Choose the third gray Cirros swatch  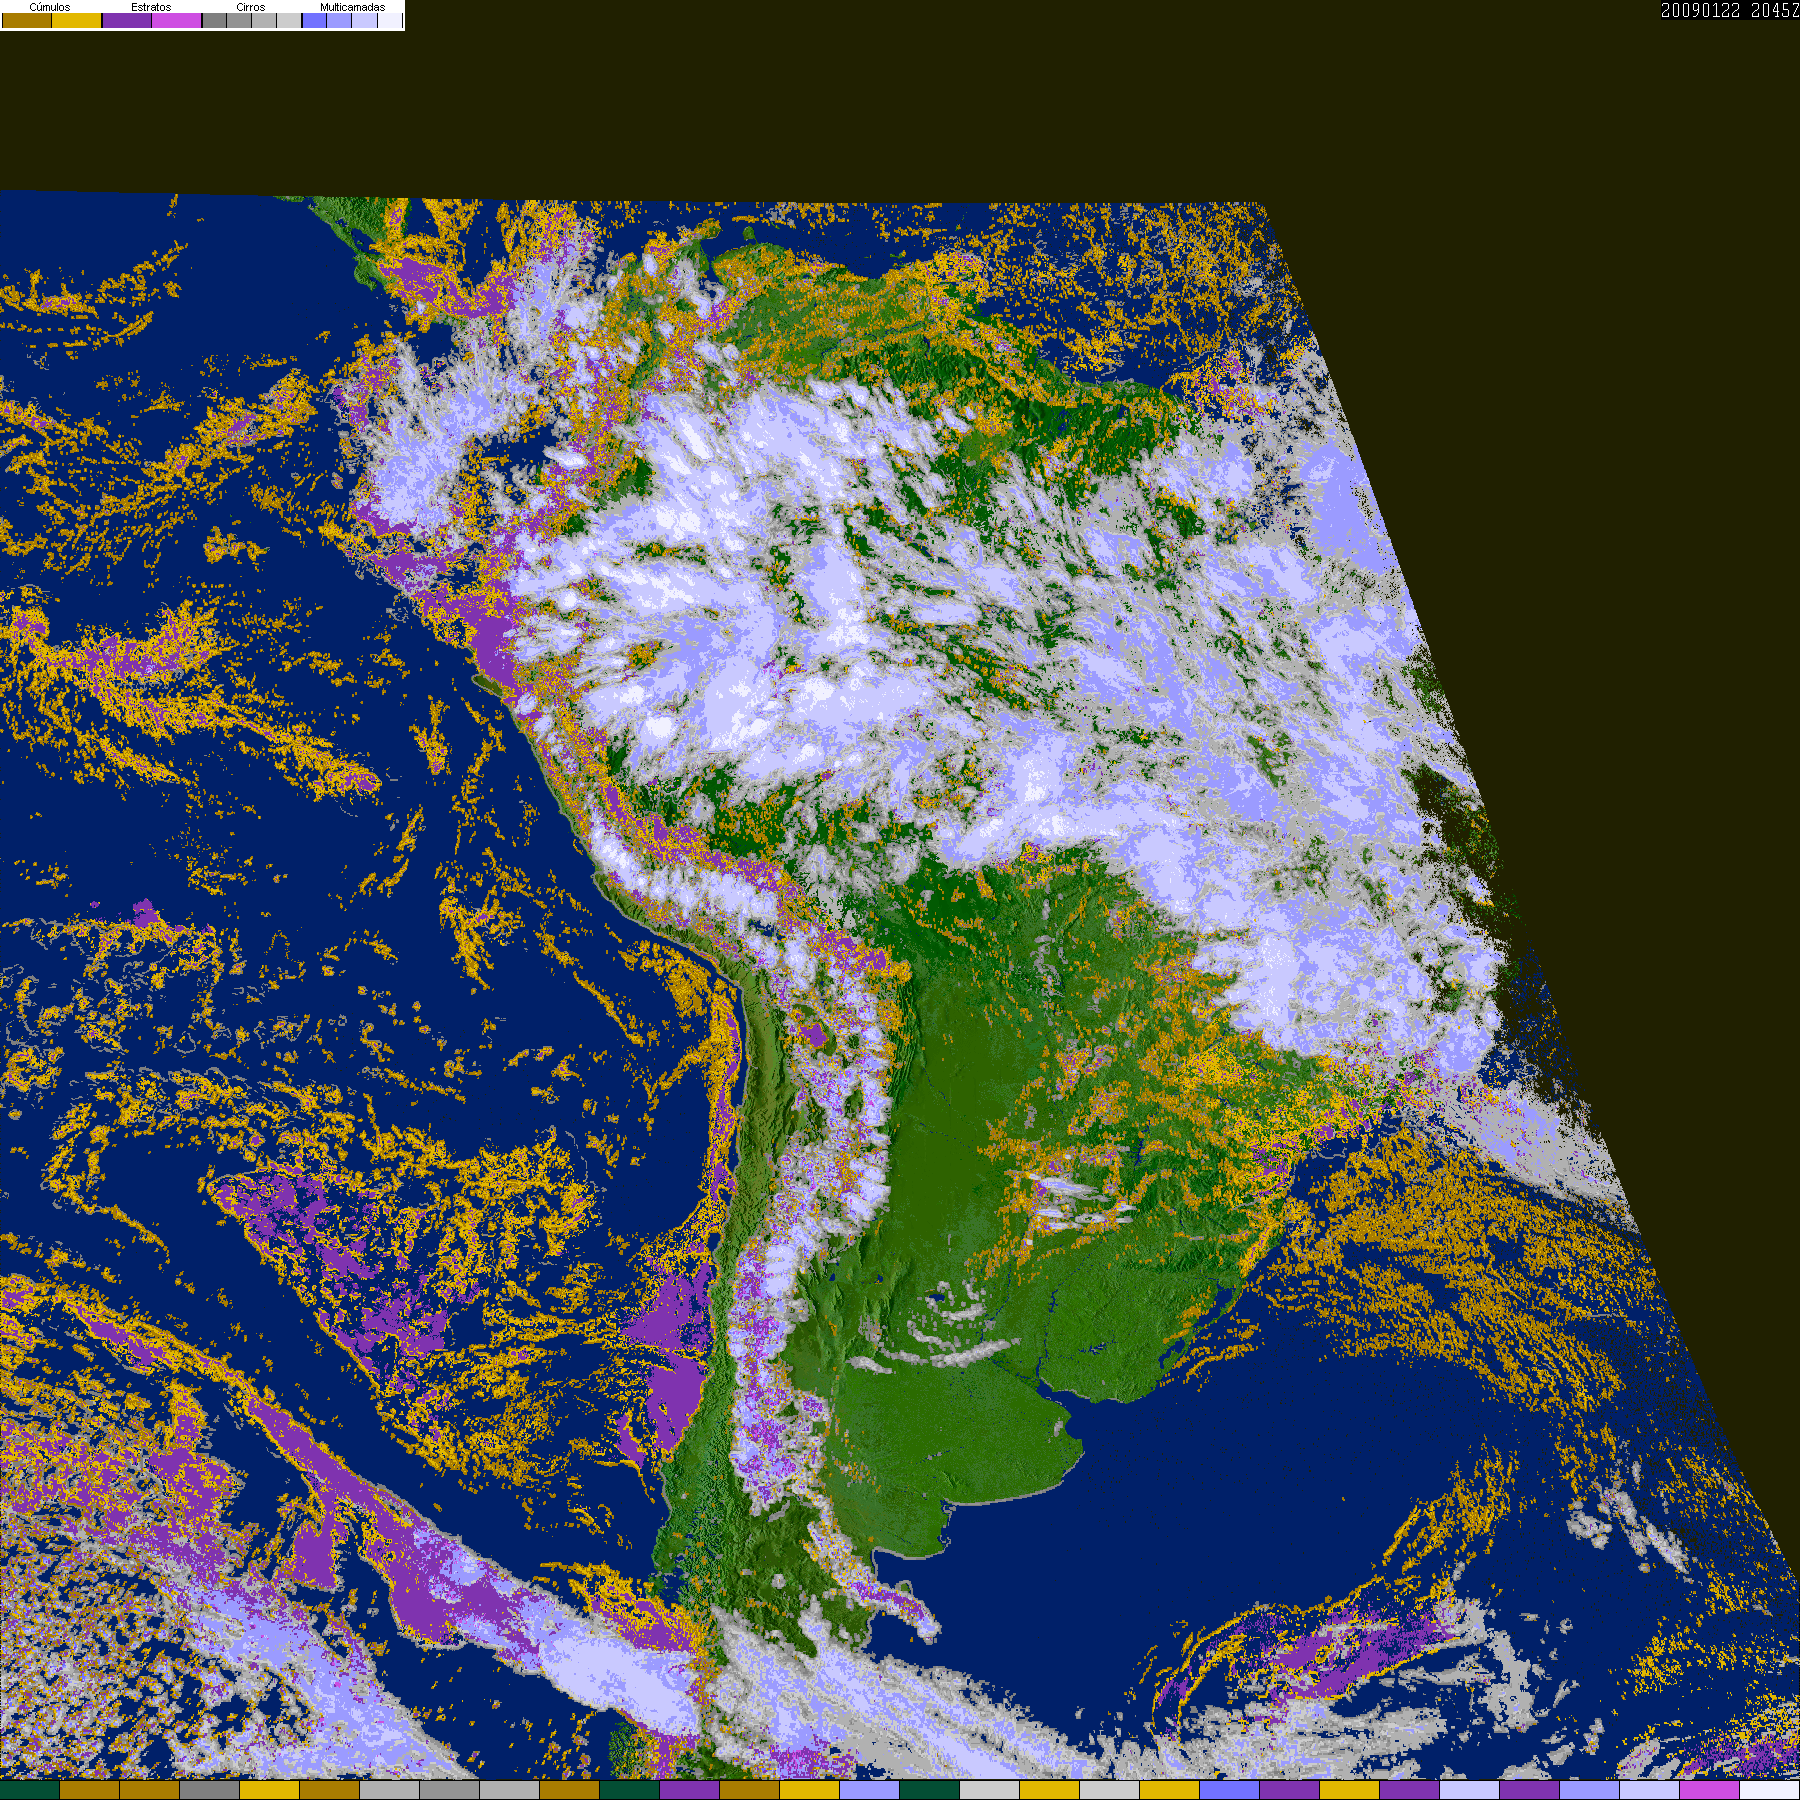pos(264,20)
